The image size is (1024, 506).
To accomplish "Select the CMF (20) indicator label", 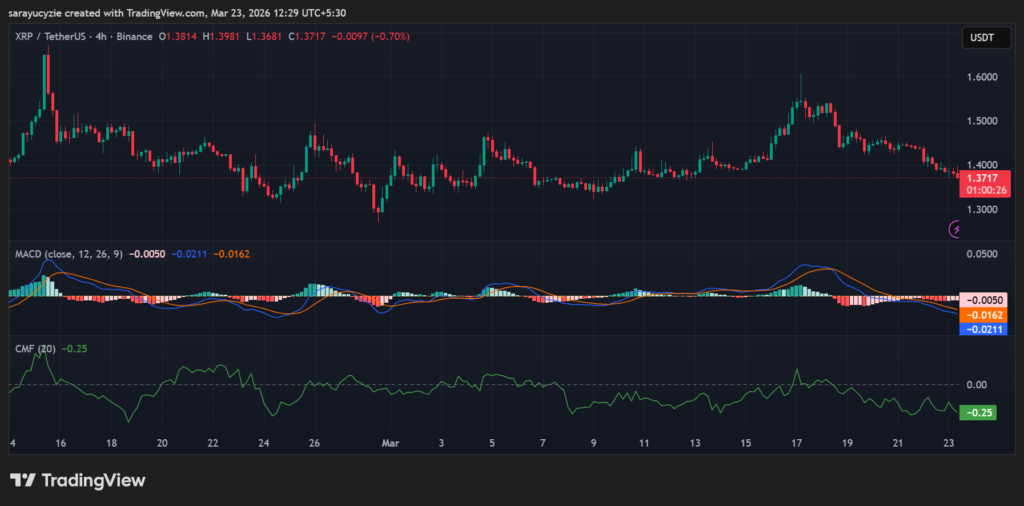I will point(35,349).
